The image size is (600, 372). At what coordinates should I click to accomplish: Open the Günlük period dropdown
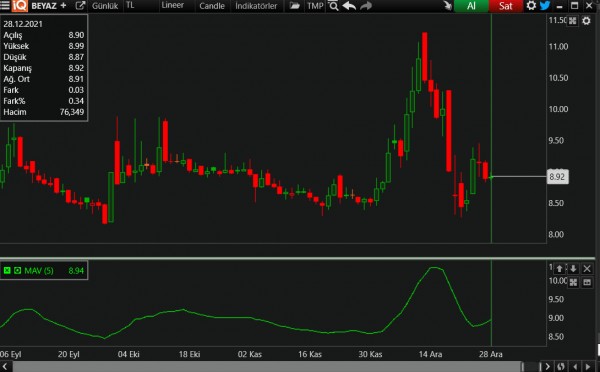[105, 6]
